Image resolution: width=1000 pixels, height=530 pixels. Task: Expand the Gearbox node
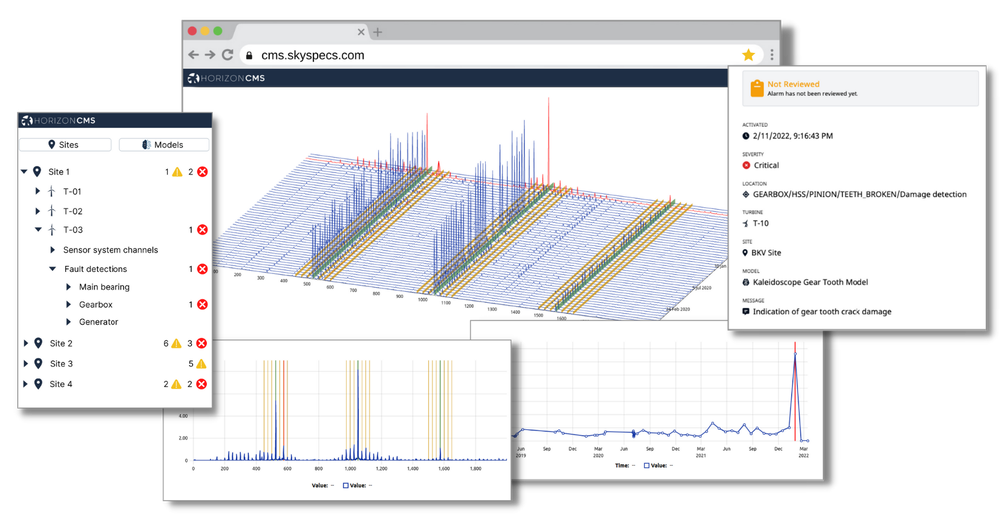pyautogui.click(x=68, y=305)
